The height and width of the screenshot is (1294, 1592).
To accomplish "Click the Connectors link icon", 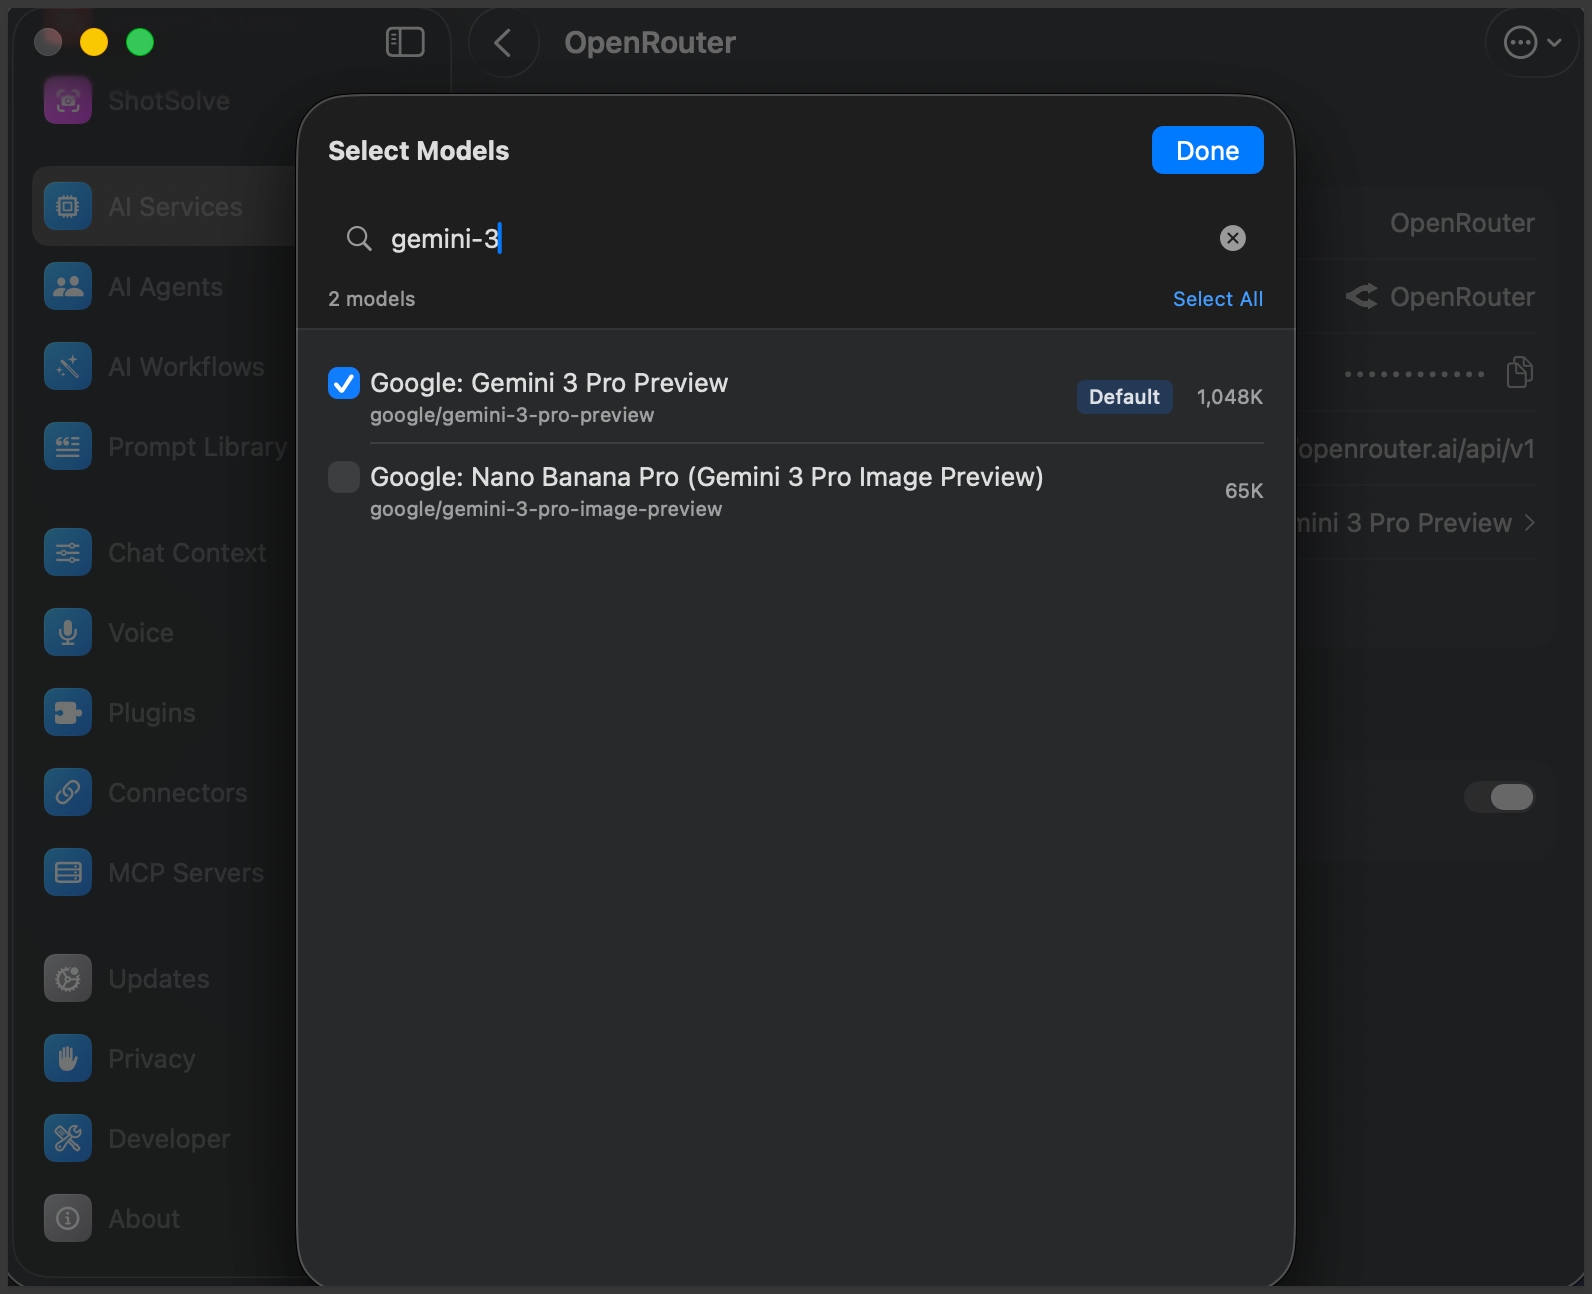I will coord(68,792).
